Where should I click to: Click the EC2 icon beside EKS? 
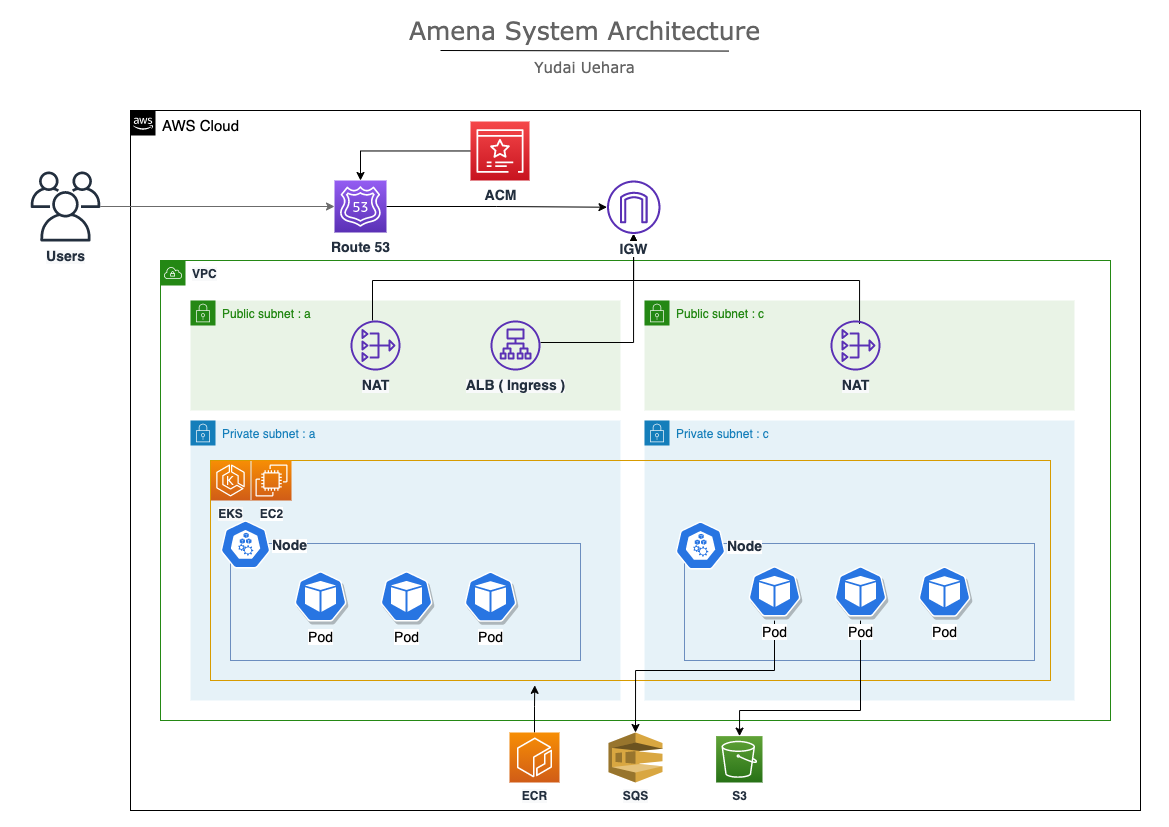[x=270, y=480]
